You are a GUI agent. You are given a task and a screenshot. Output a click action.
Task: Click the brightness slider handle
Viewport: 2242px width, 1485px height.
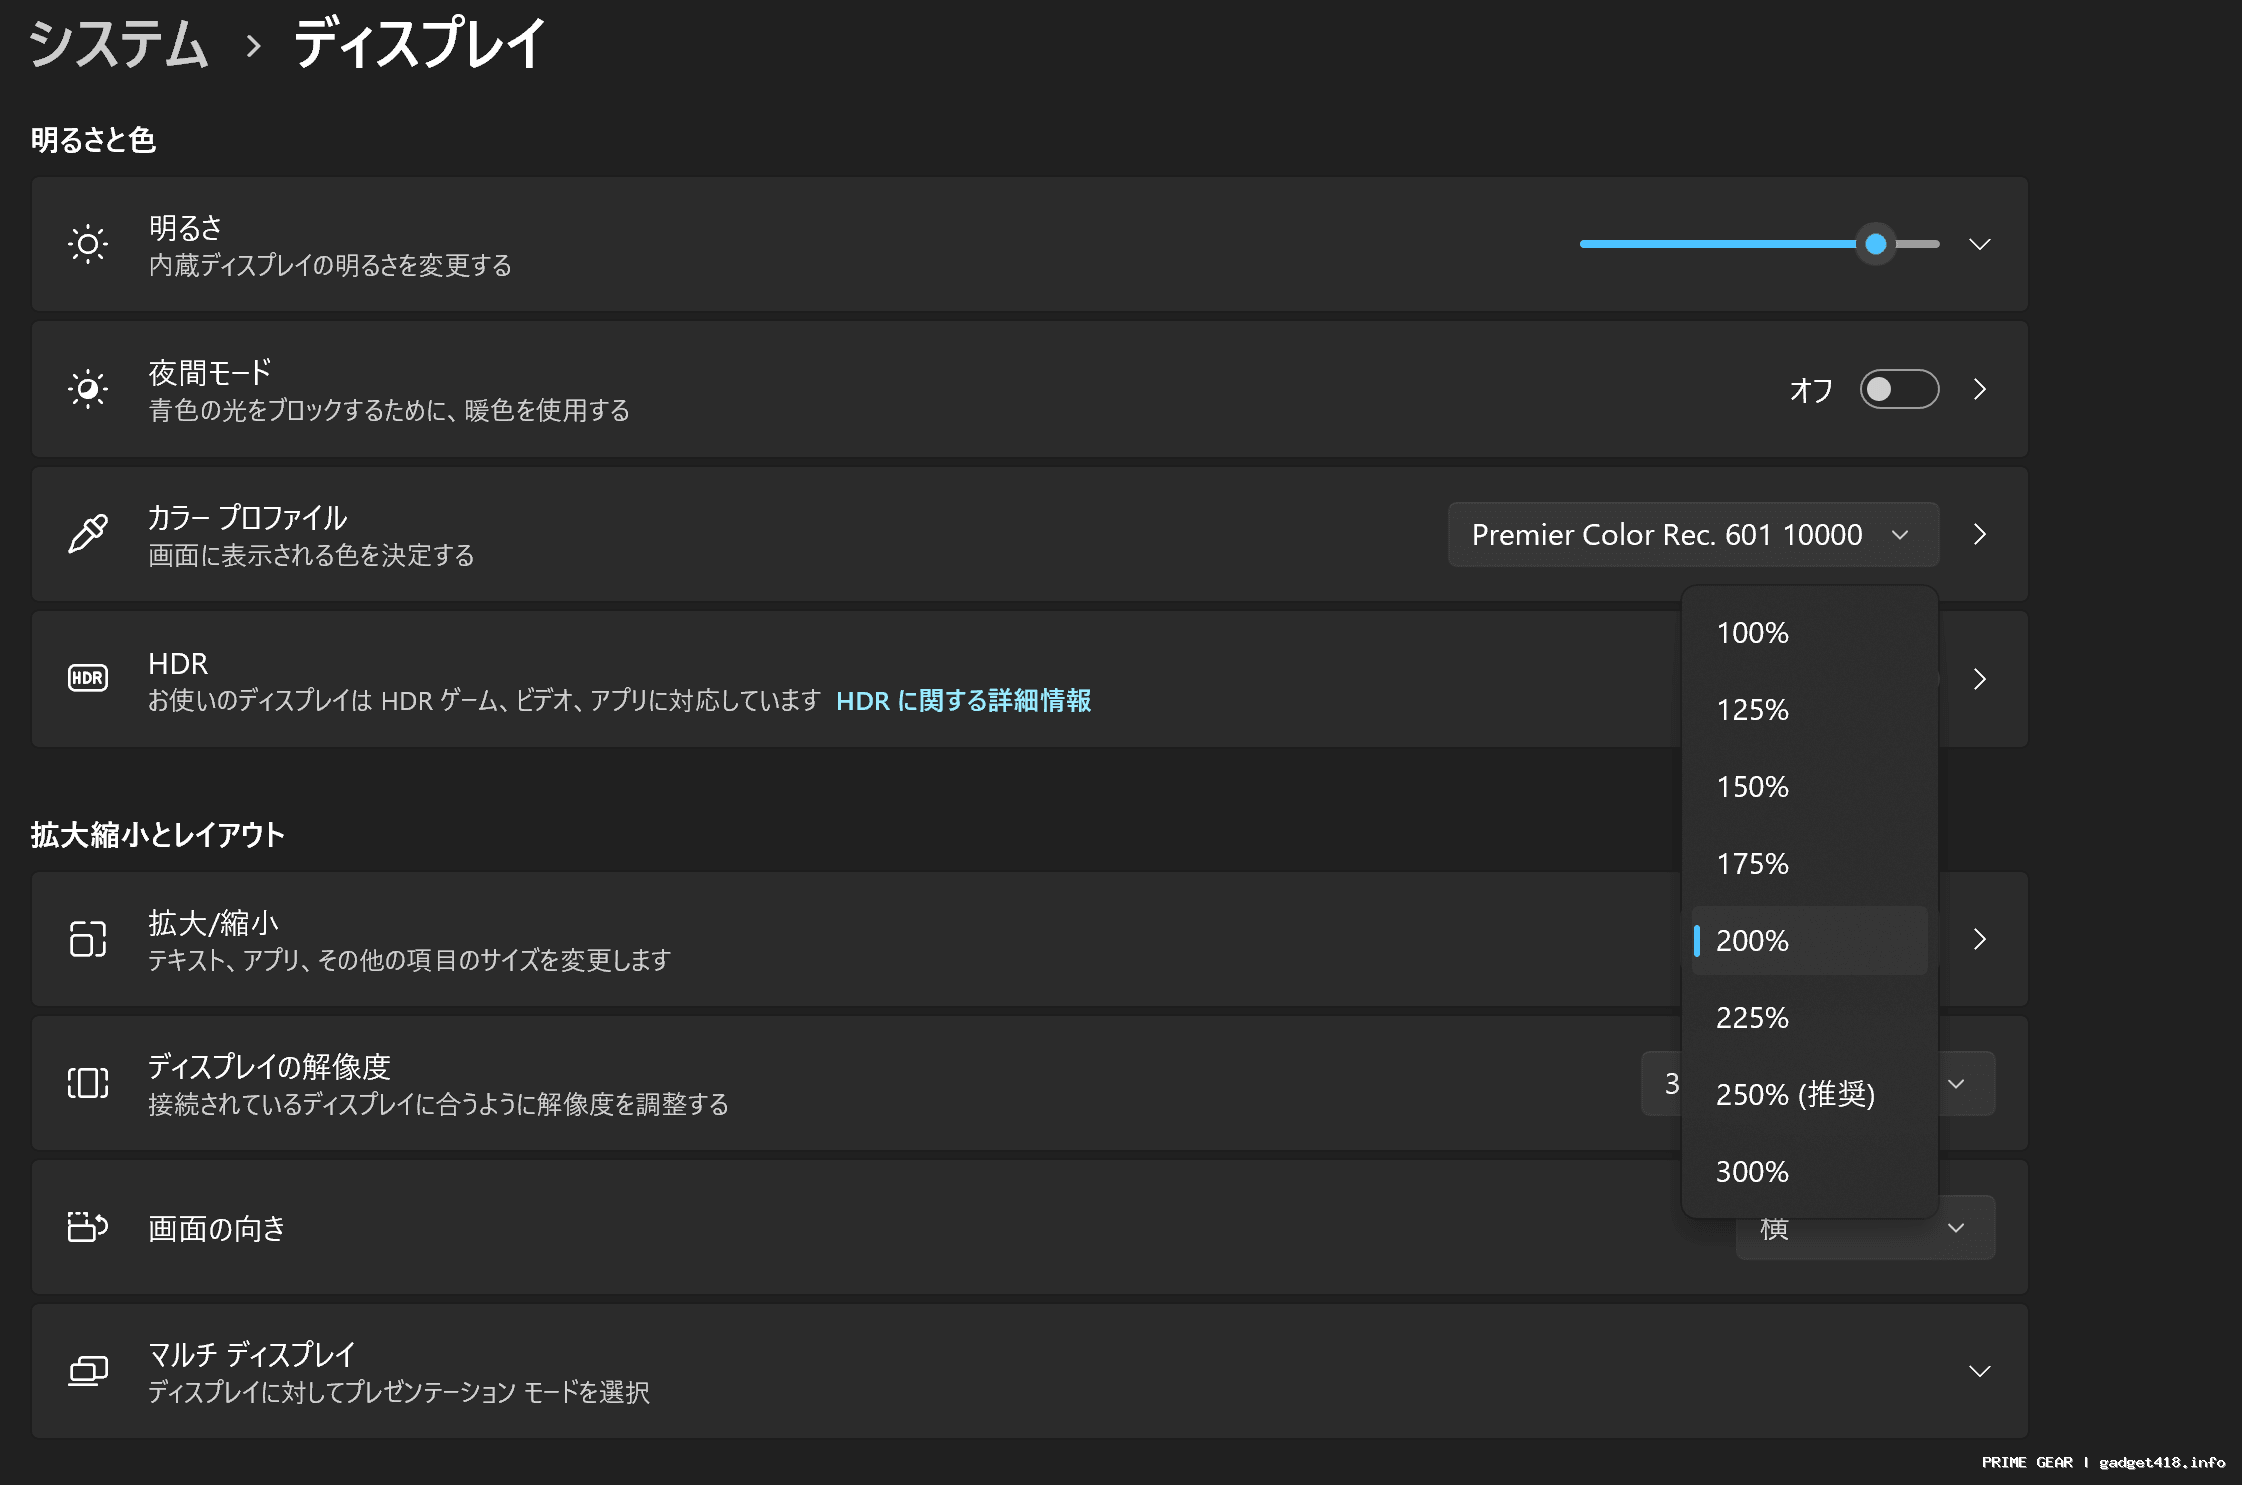(1876, 244)
